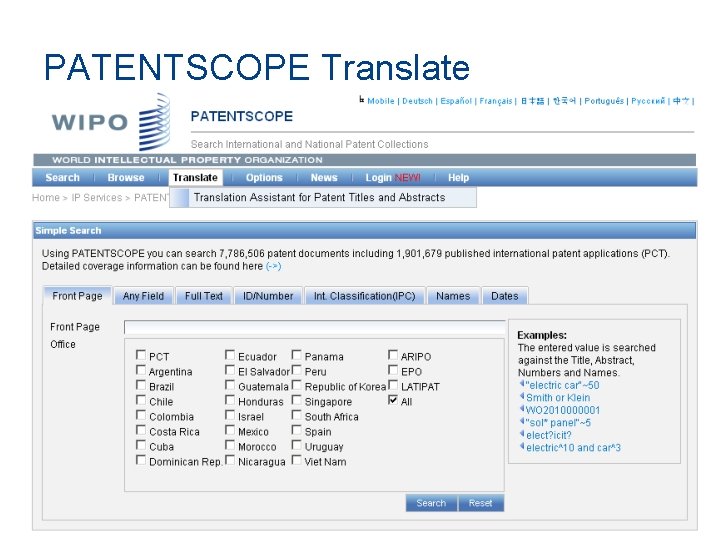
Task: Click the Login menu item
Action: click(393, 178)
